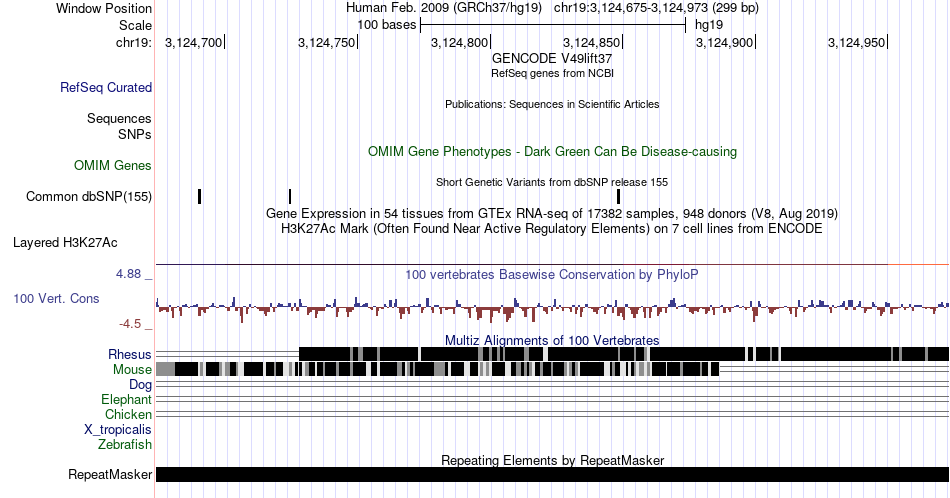Click the black RepeatMasker element bar
The height and width of the screenshot is (498, 950).
[x=553, y=474]
